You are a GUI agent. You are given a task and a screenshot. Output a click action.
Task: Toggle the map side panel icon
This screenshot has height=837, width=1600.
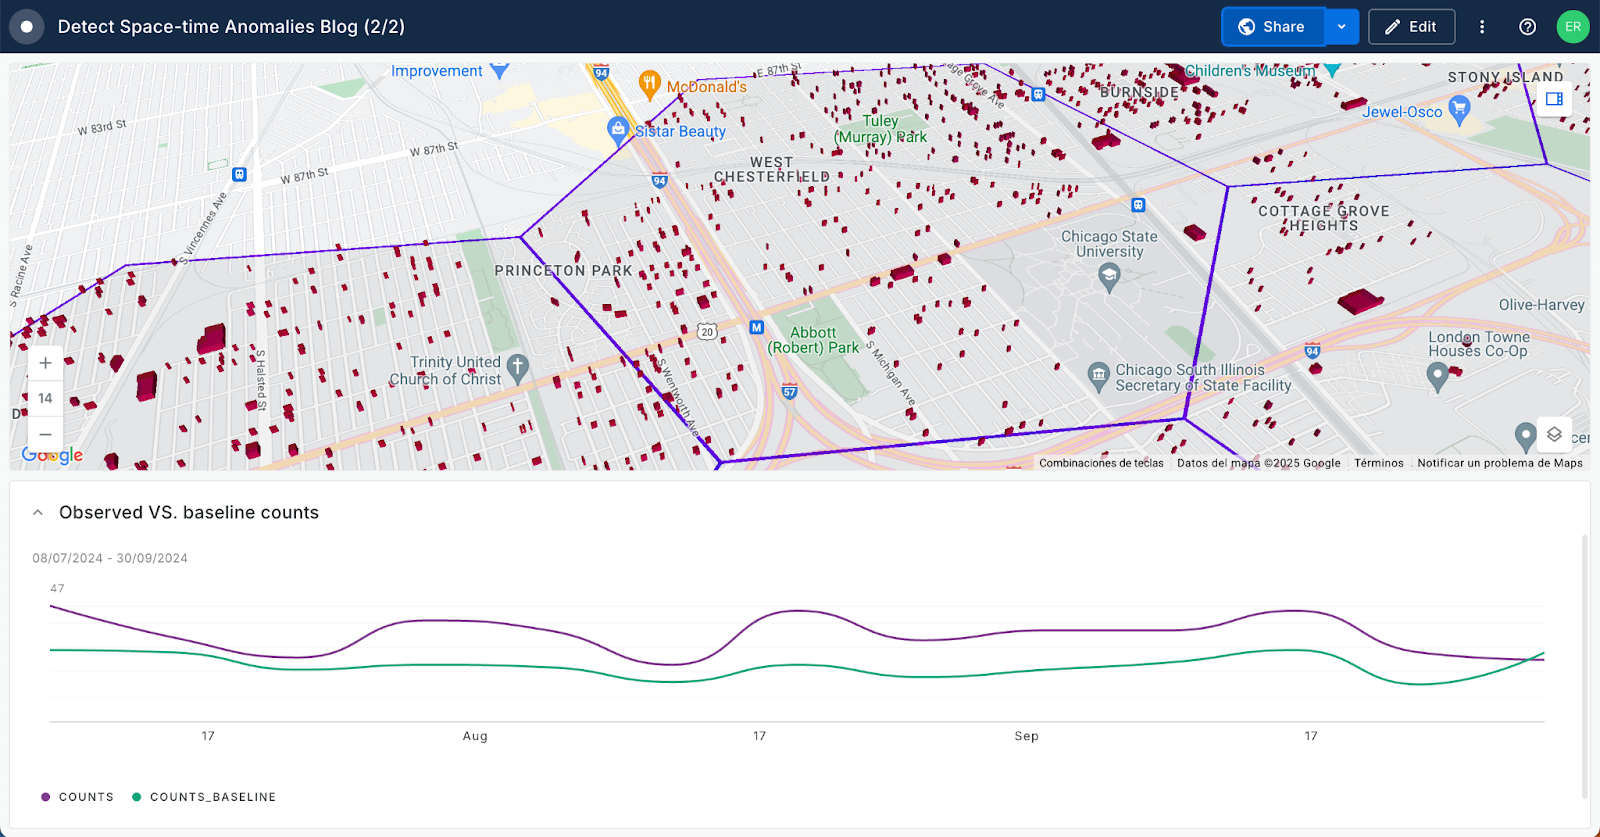pyautogui.click(x=1554, y=99)
